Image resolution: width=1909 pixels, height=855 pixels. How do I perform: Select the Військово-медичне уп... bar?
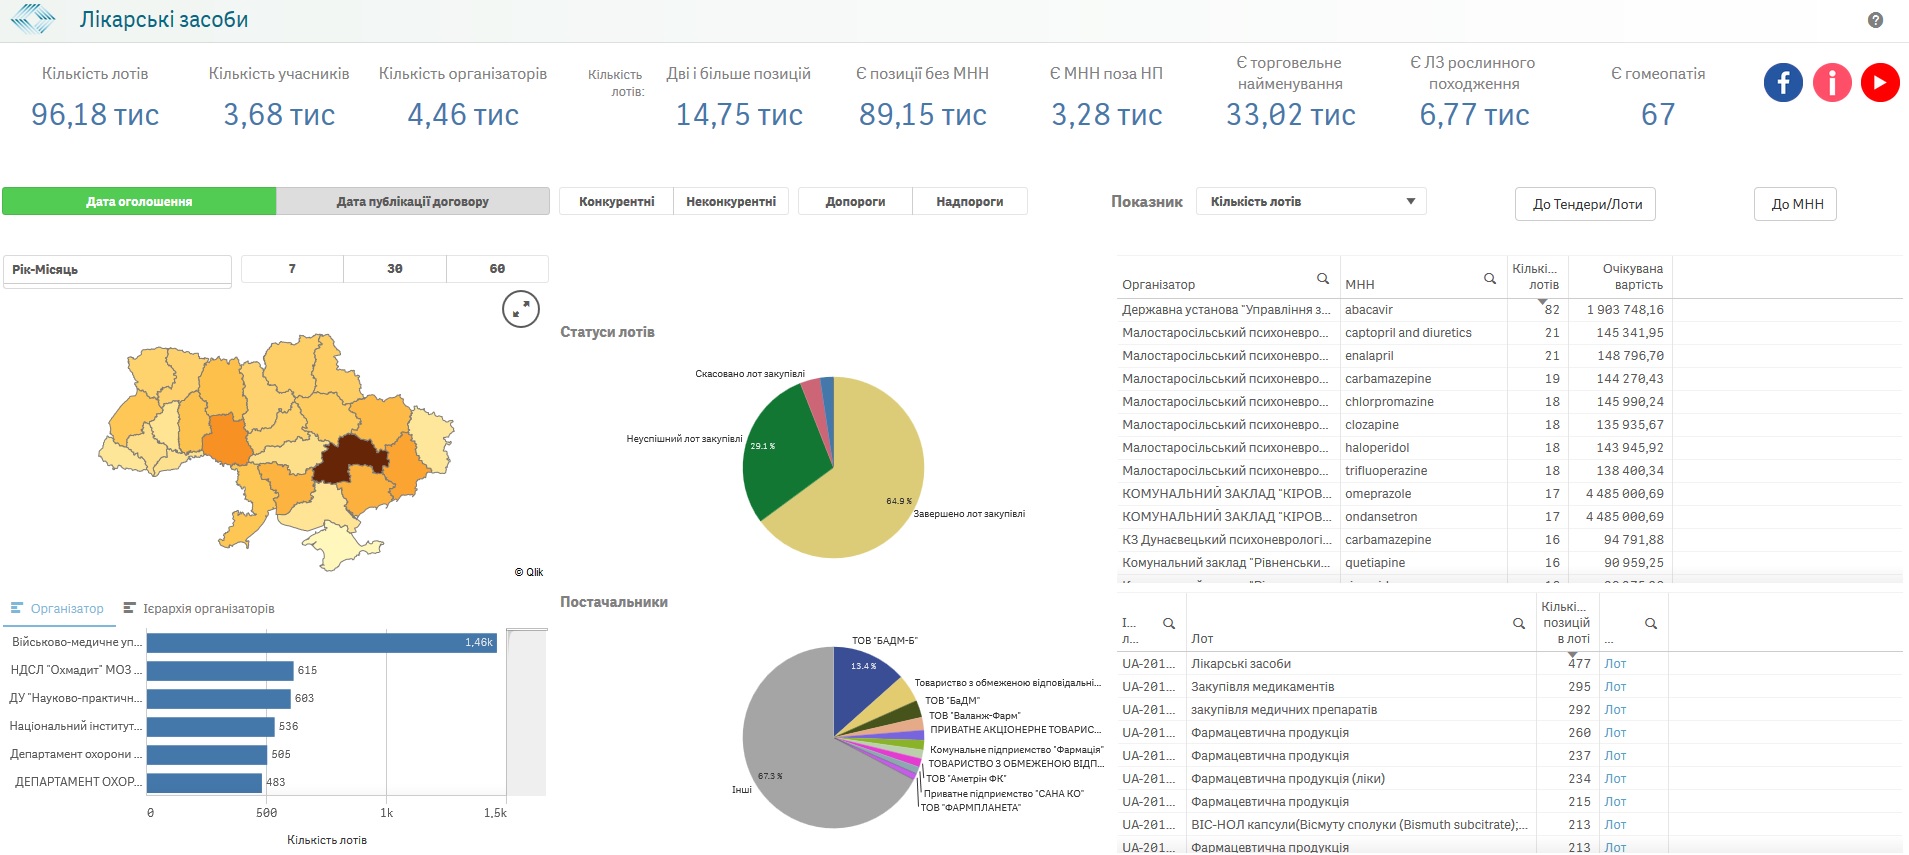coord(322,642)
